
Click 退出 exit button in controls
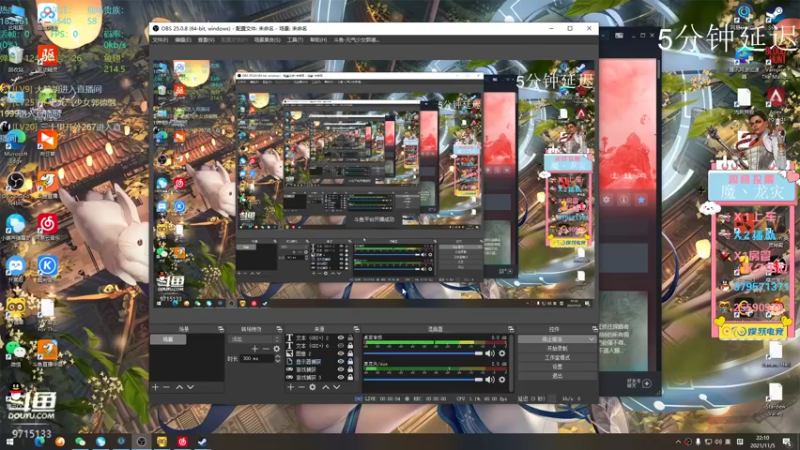557,376
